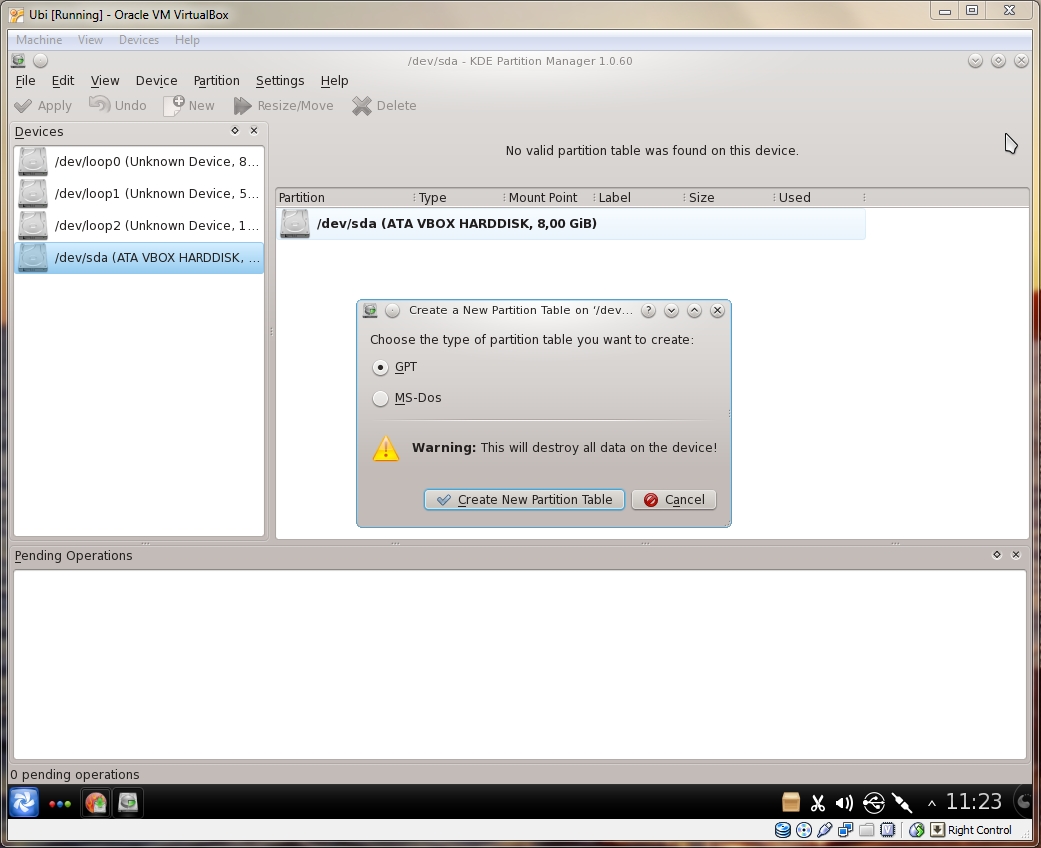Image resolution: width=1041 pixels, height=848 pixels.
Task: Sort by the Type column header
Action: coord(459,197)
